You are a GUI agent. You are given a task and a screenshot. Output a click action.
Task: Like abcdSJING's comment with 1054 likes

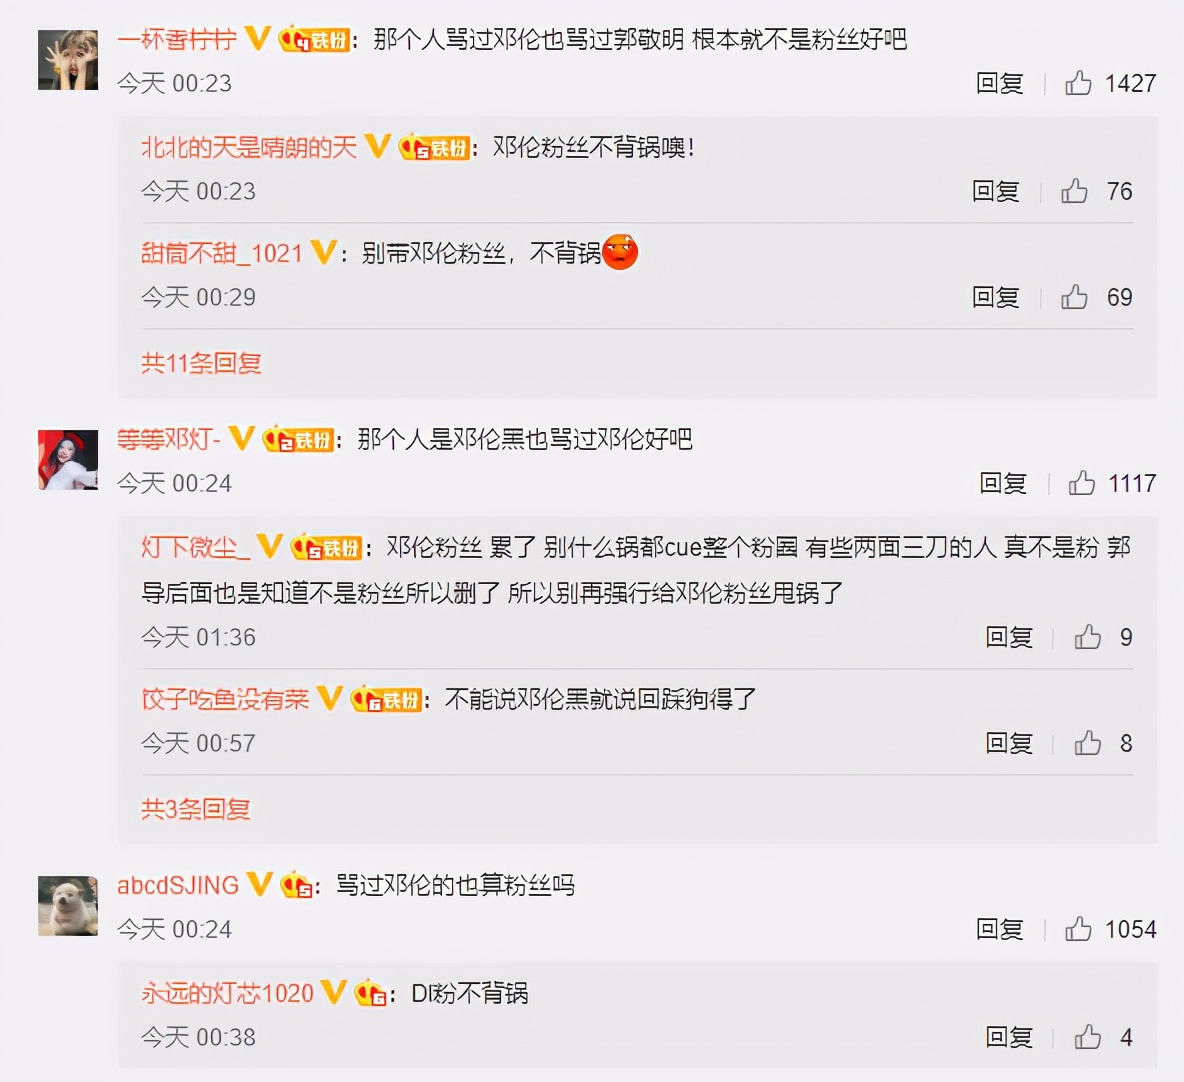coord(1078,929)
